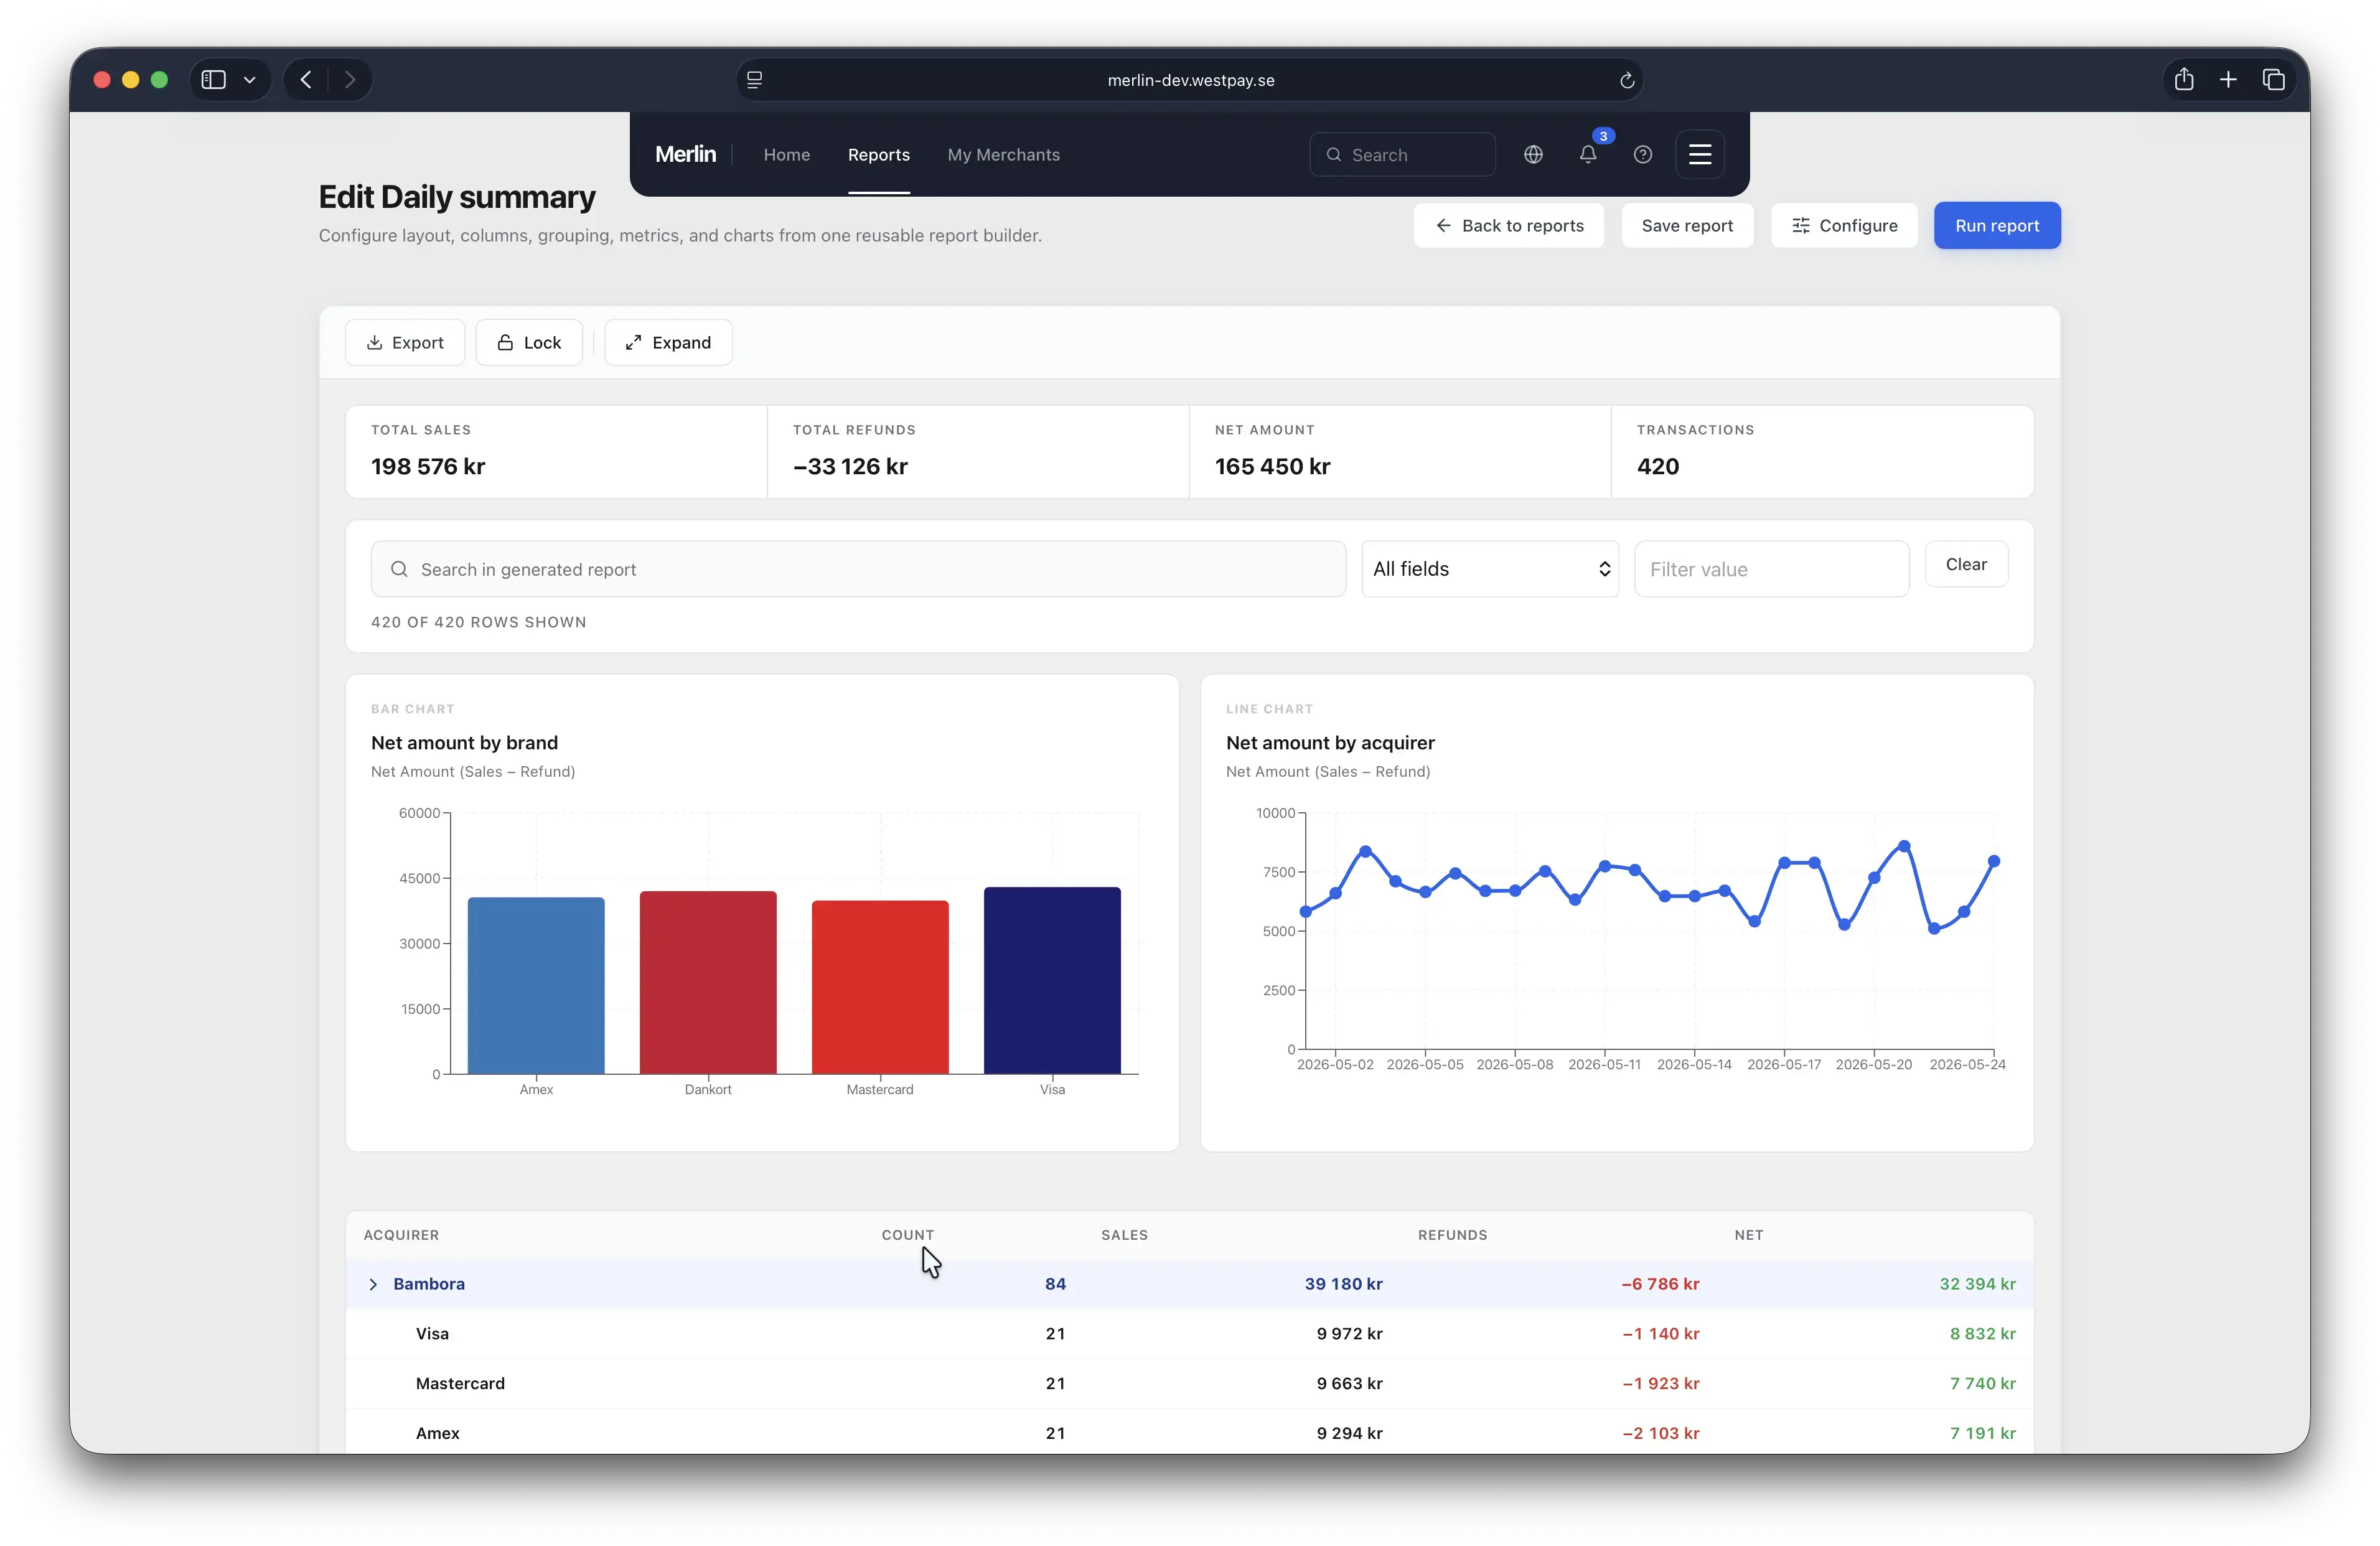Go back with Safari's back arrow
Screen dimensions: 2380x1546
(x=306, y=80)
